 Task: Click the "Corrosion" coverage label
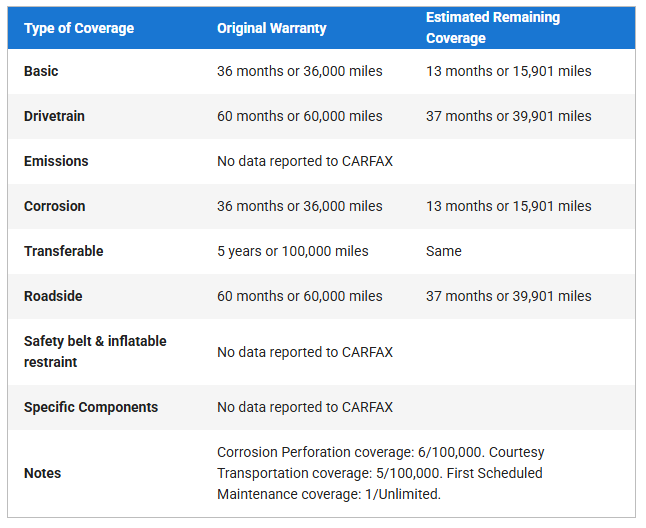click(54, 206)
